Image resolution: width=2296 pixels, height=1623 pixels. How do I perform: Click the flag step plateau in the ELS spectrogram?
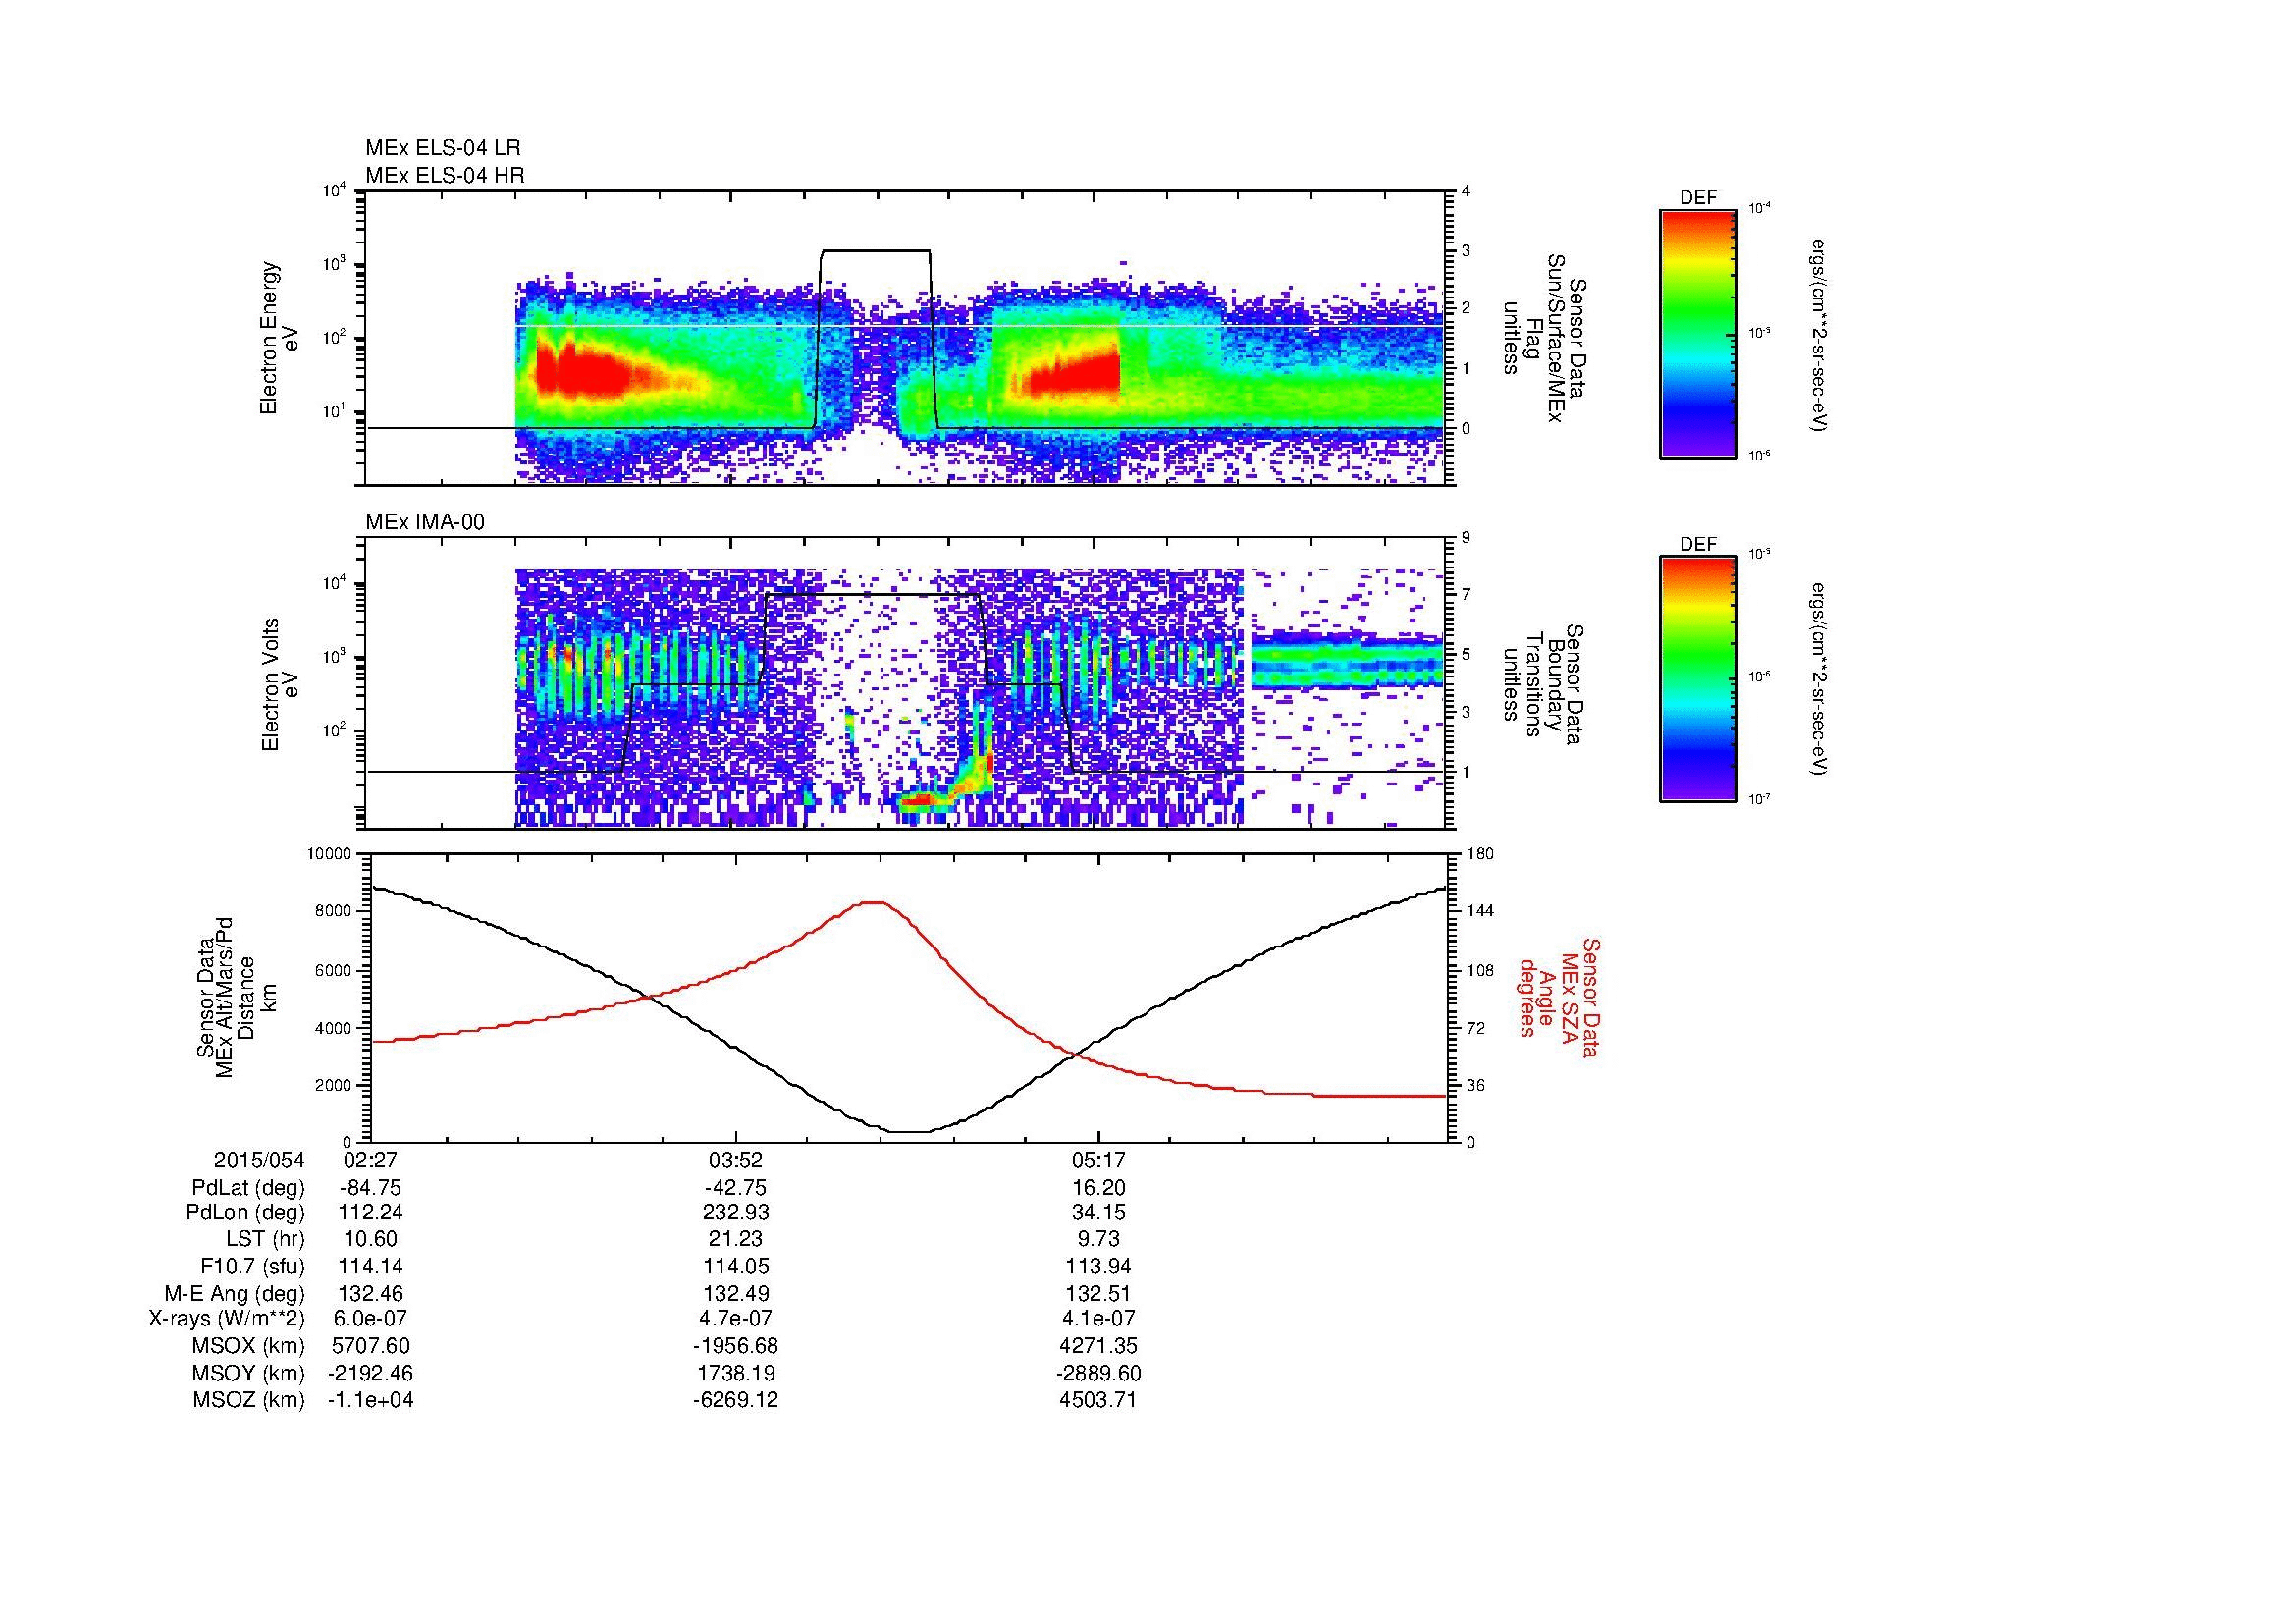876,250
